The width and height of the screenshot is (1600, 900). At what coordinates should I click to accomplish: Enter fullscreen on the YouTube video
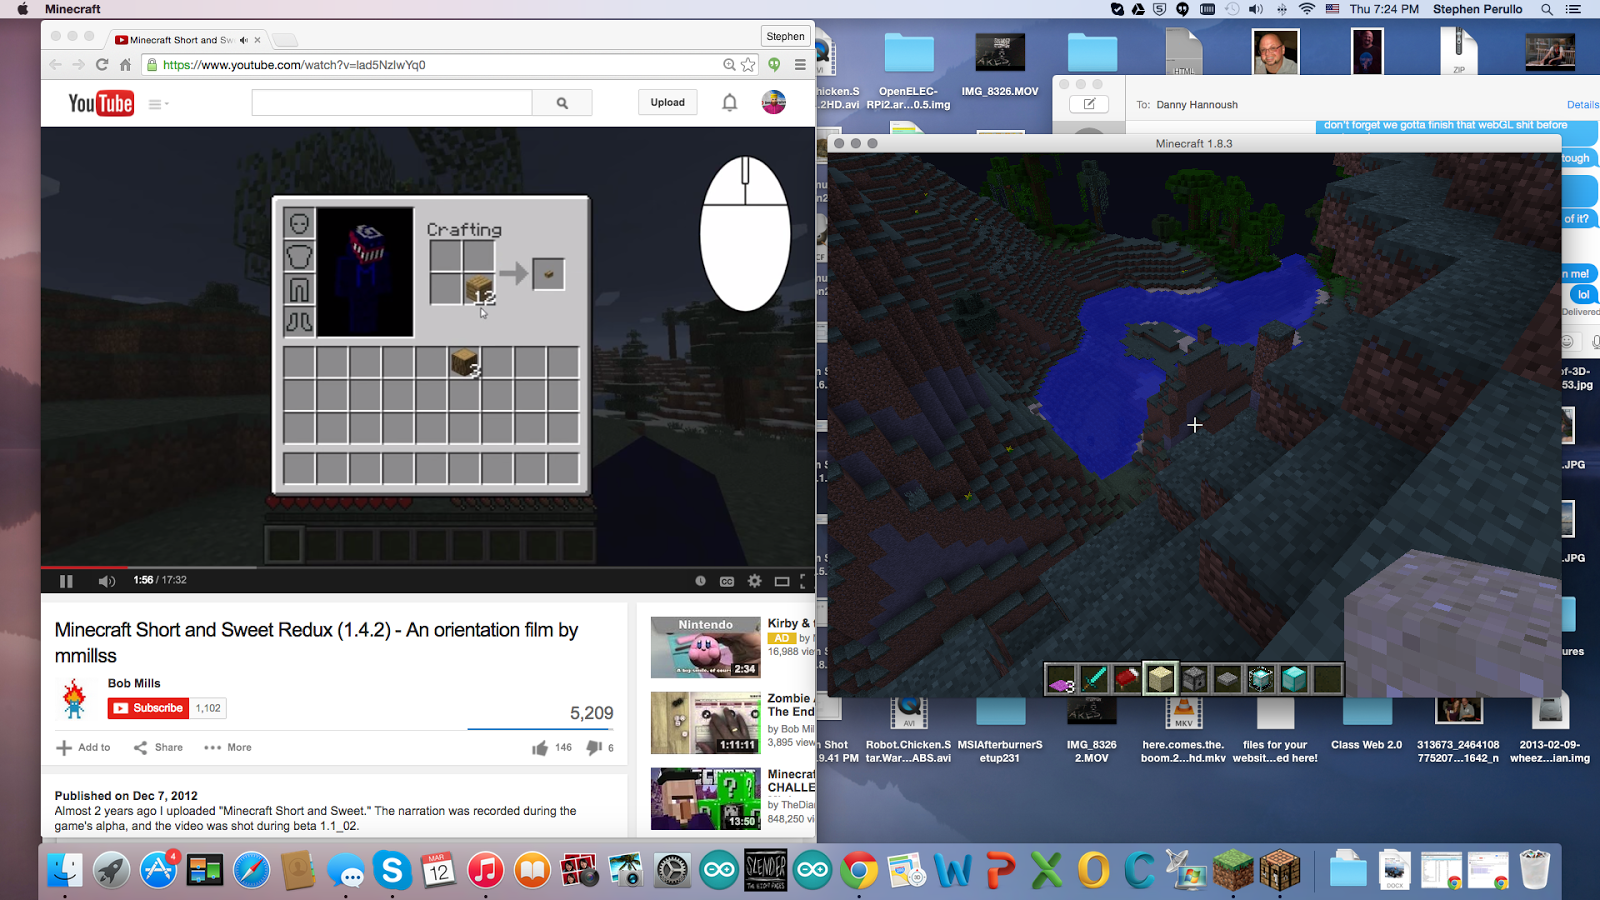[803, 581]
